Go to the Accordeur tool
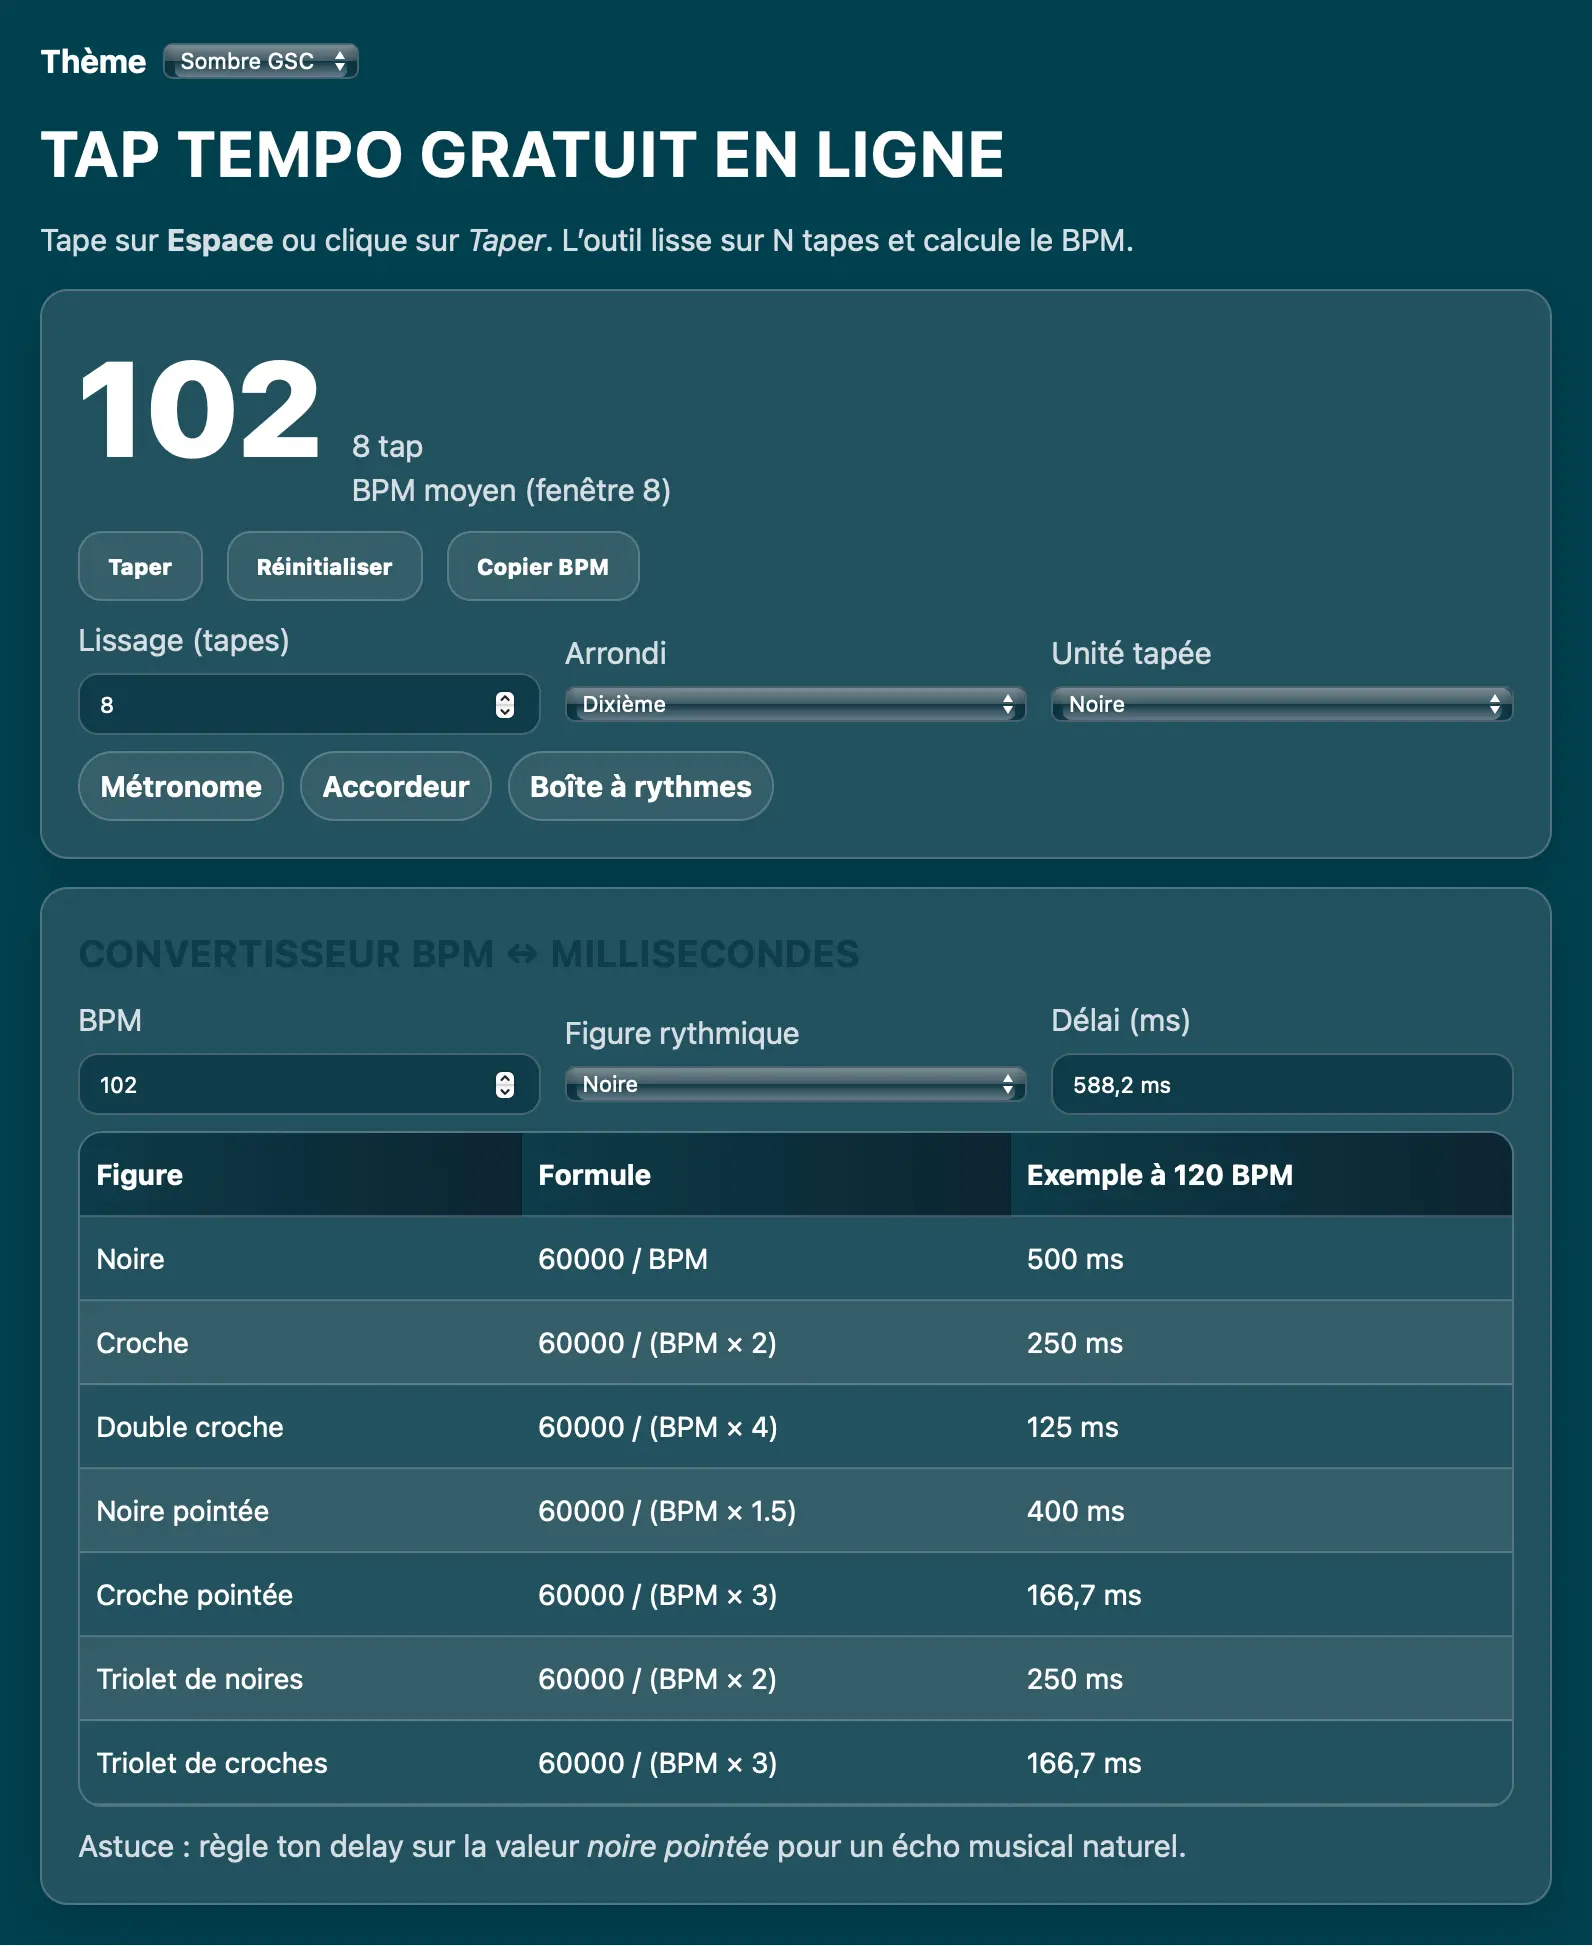 (395, 787)
